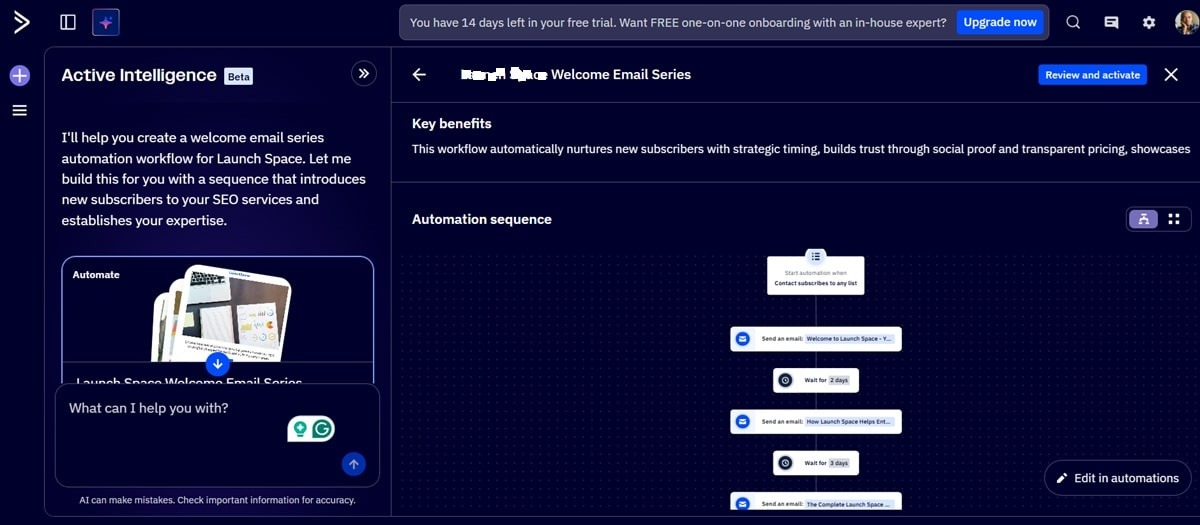Image resolution: width=1200 pixels, height=525 pixels.
Task: Select the Contact subscribes to any list trigger
Action: click(x=816, y=283)
